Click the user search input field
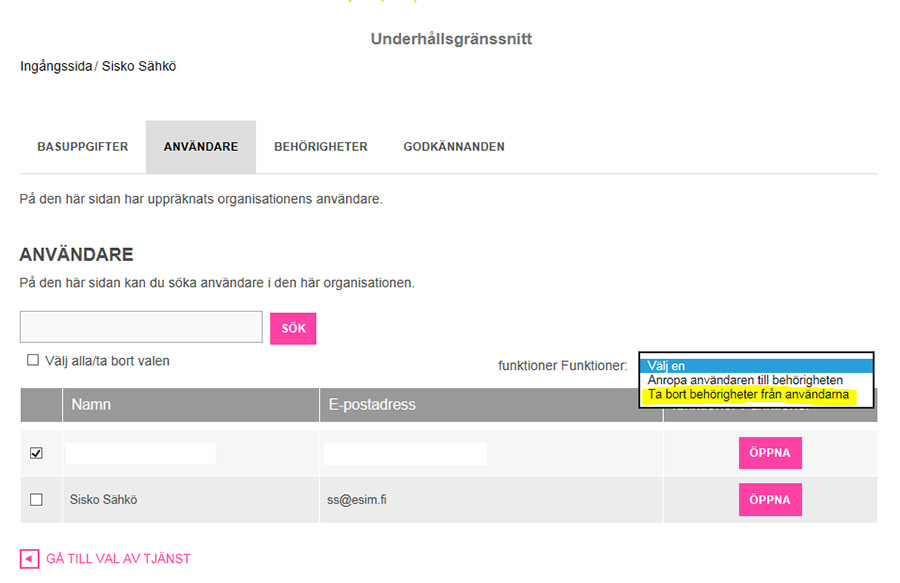 pos(141,327)
